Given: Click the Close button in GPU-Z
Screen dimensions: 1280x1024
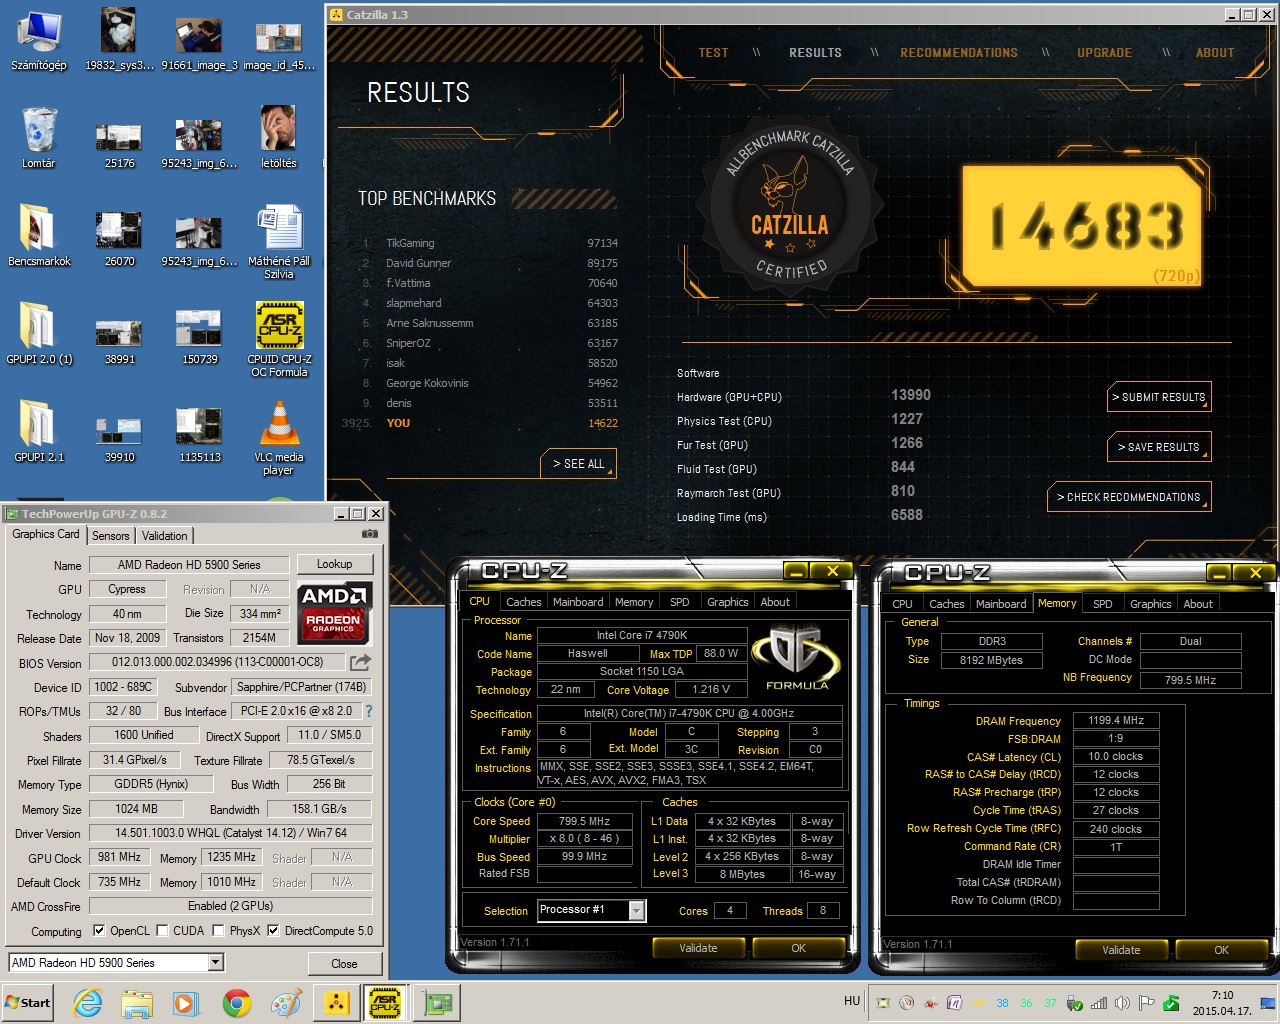Looking at the screenshot, I should coord(344,964).
